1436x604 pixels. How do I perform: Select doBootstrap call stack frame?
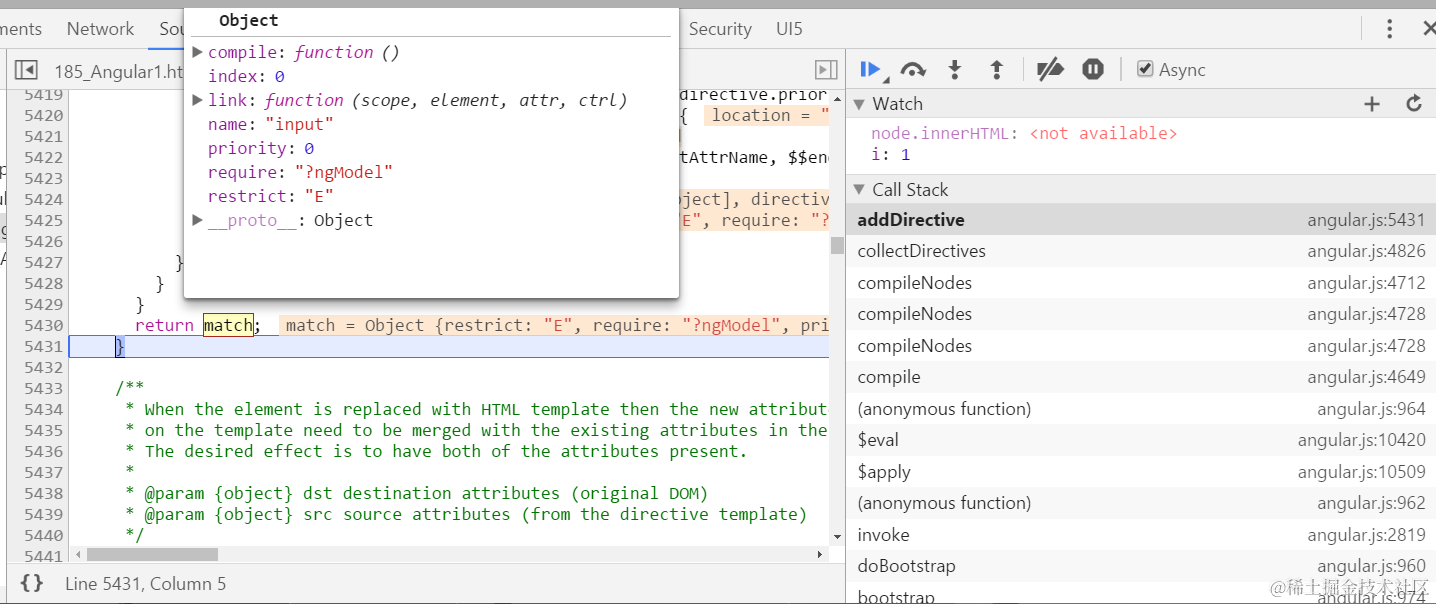(1140, 566)
